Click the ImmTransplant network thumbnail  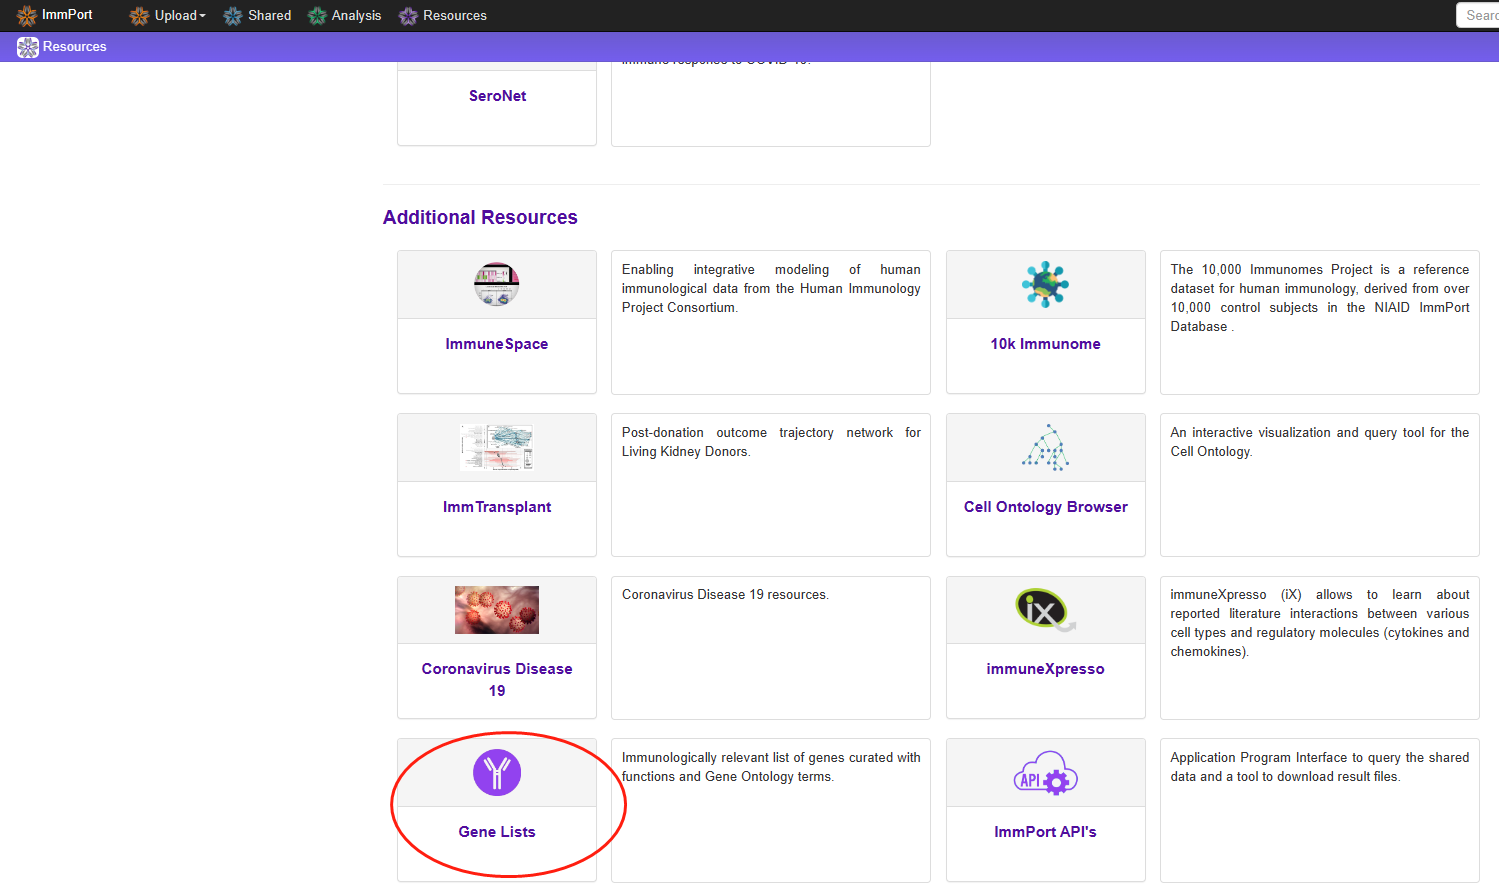497,447
